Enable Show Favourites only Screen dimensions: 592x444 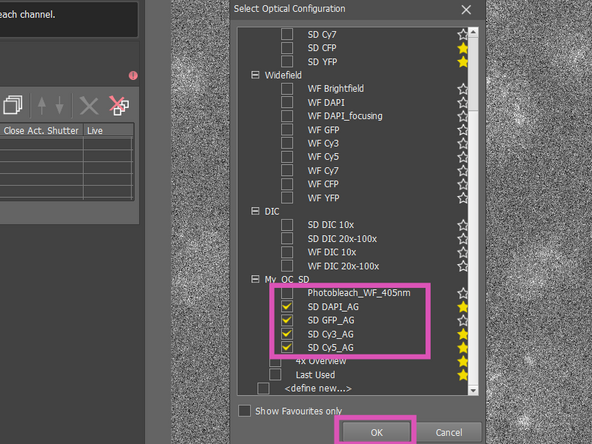tap(244, 411)
